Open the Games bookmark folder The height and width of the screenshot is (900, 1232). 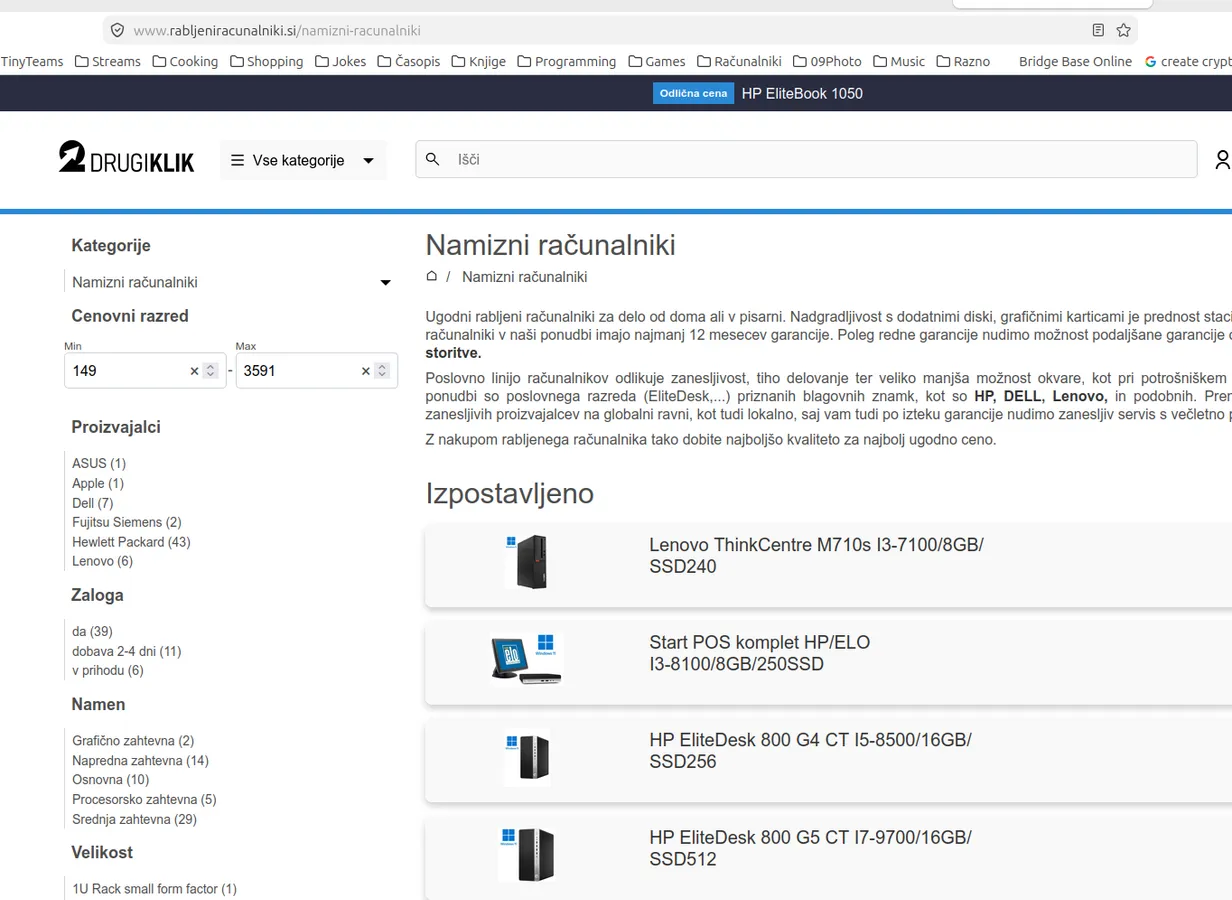pyautogui.click(x=657, y=61)
